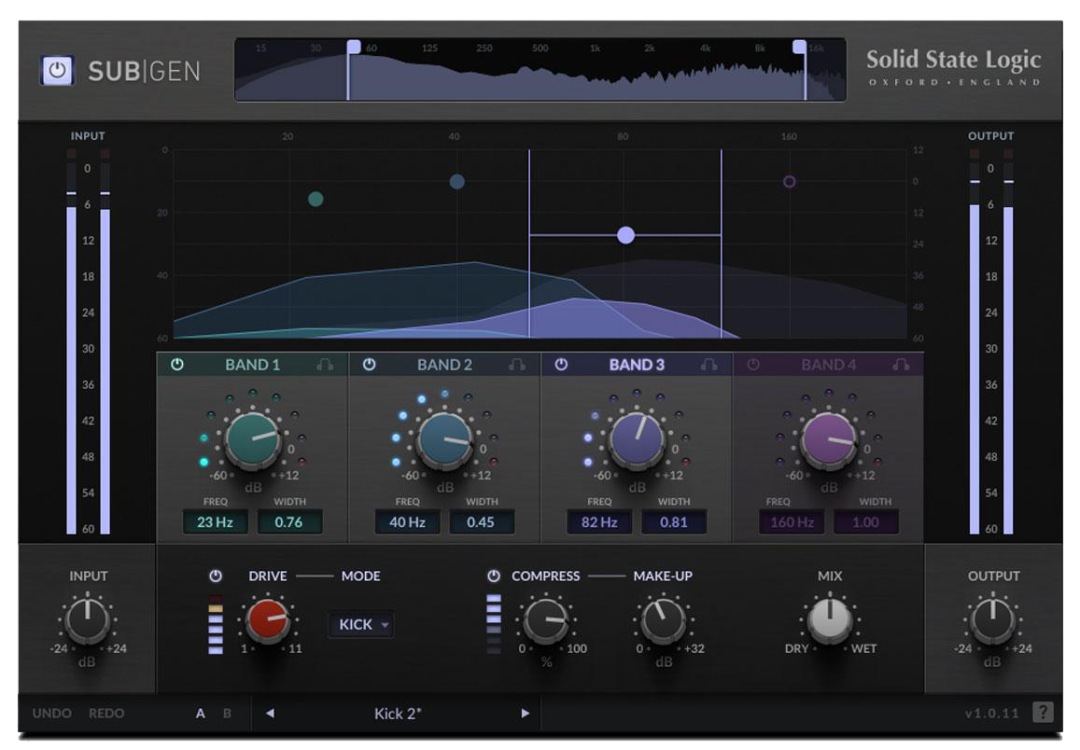Solo Band 1 with headphone icon
The image size is (1080, 750).
click(x=325, y=365)
